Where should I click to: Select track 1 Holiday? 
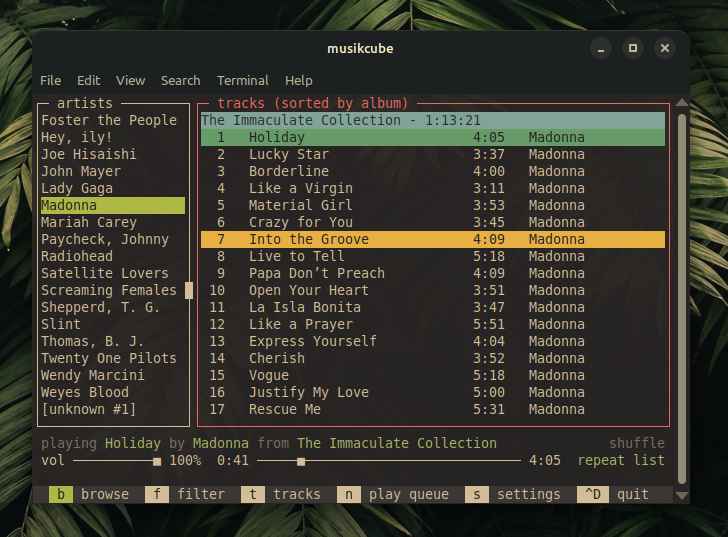click(x=433, y=137)
